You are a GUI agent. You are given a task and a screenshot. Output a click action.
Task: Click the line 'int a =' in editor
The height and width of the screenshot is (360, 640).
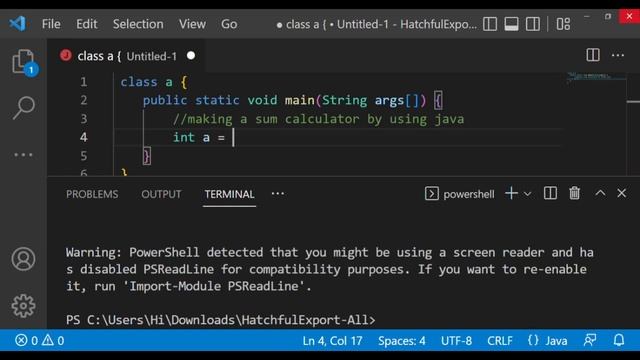199,138
